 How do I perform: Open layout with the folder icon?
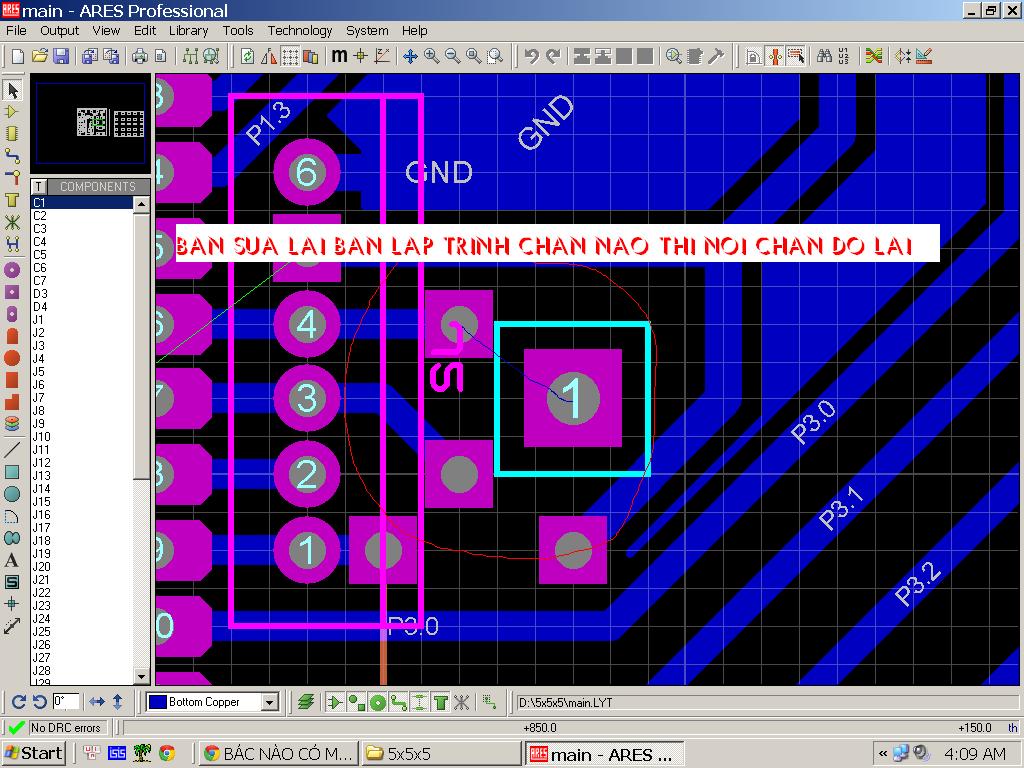tap(39, 57)
